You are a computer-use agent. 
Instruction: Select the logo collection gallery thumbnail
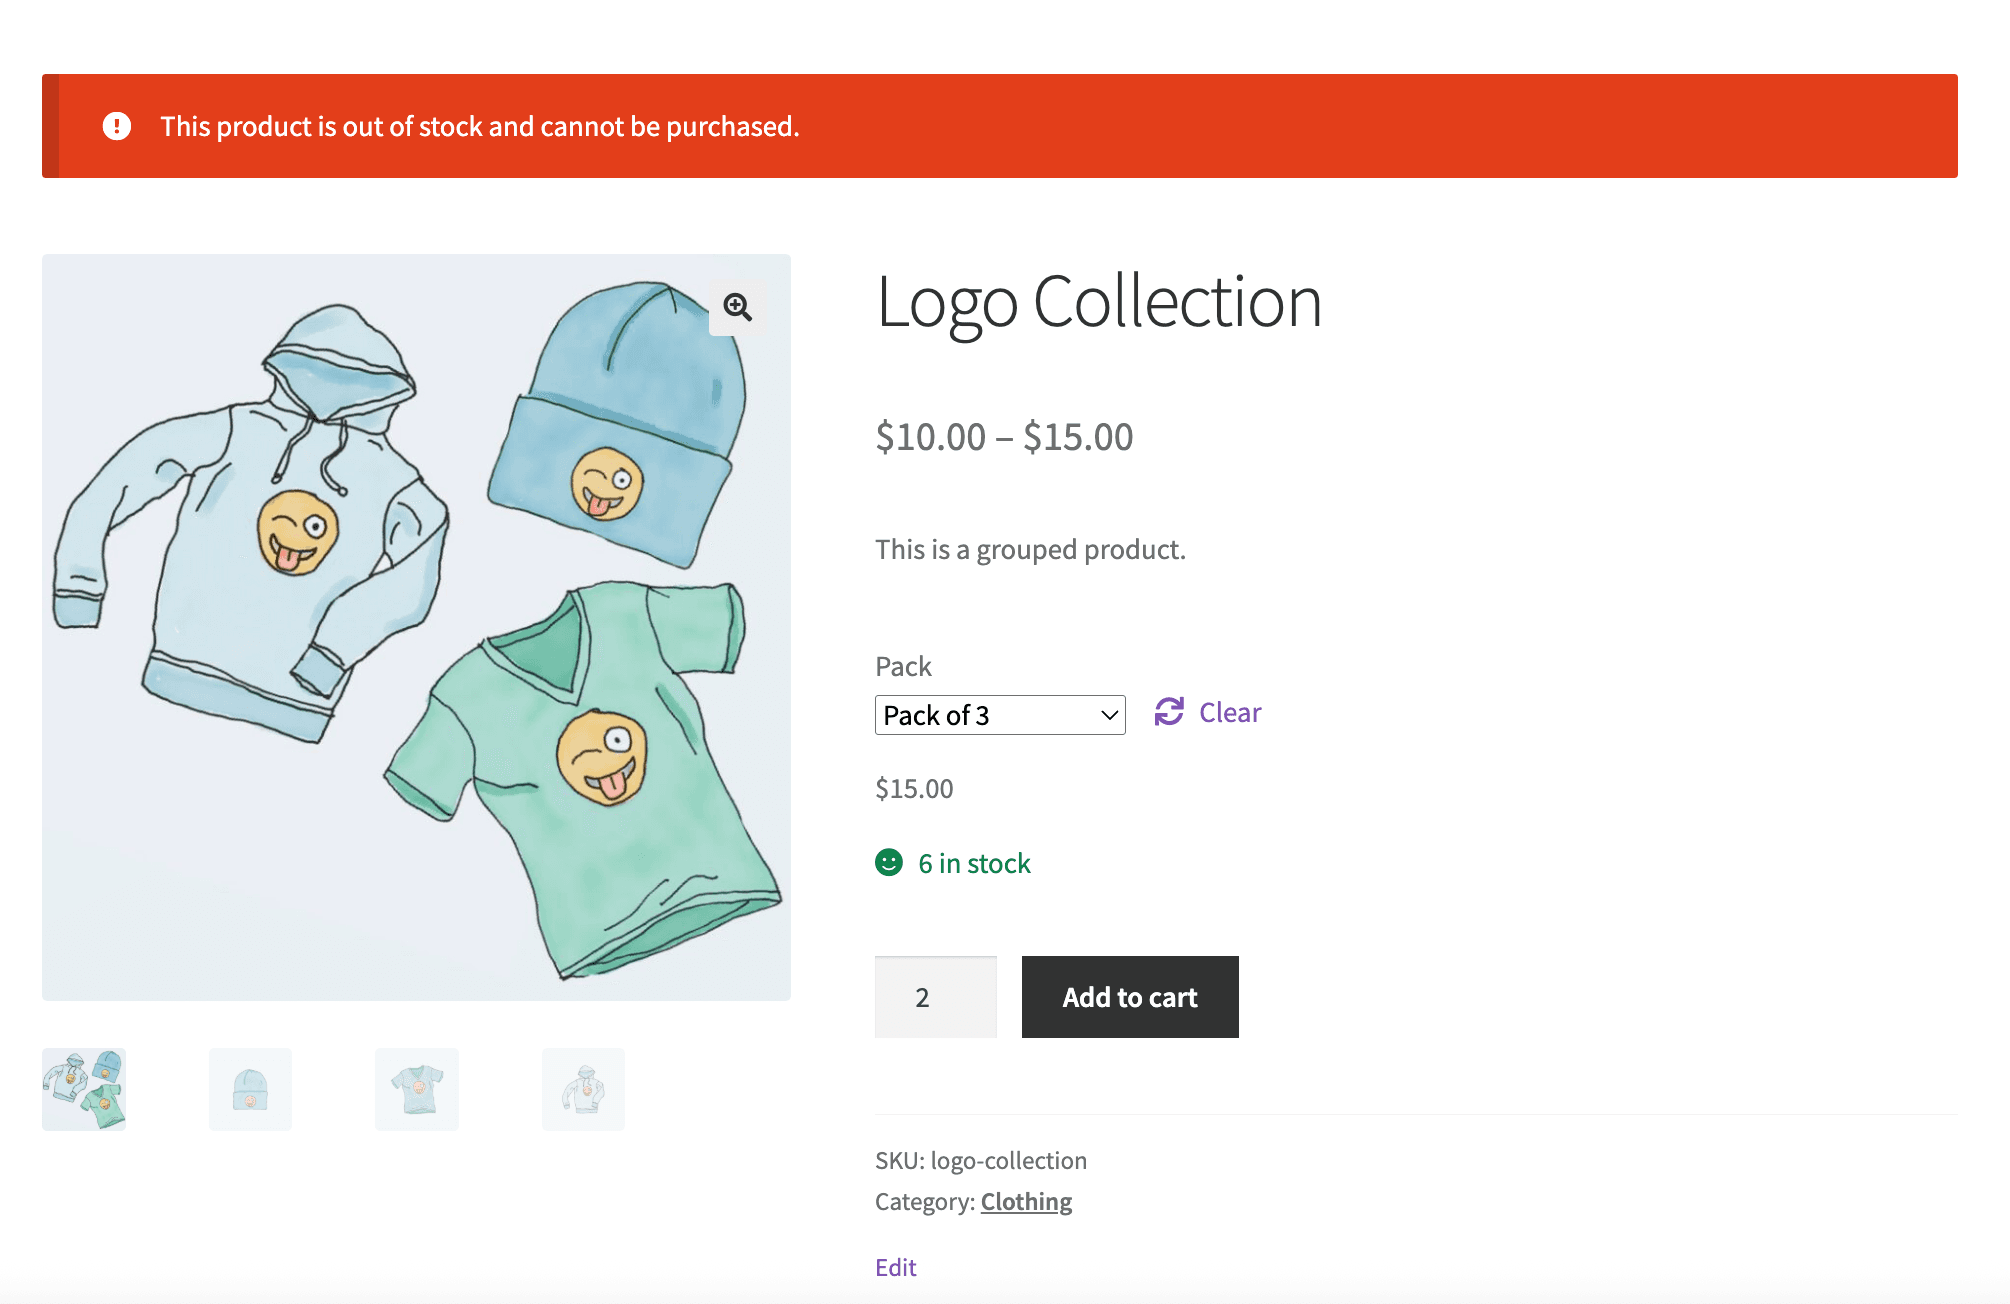point(84,1089)
